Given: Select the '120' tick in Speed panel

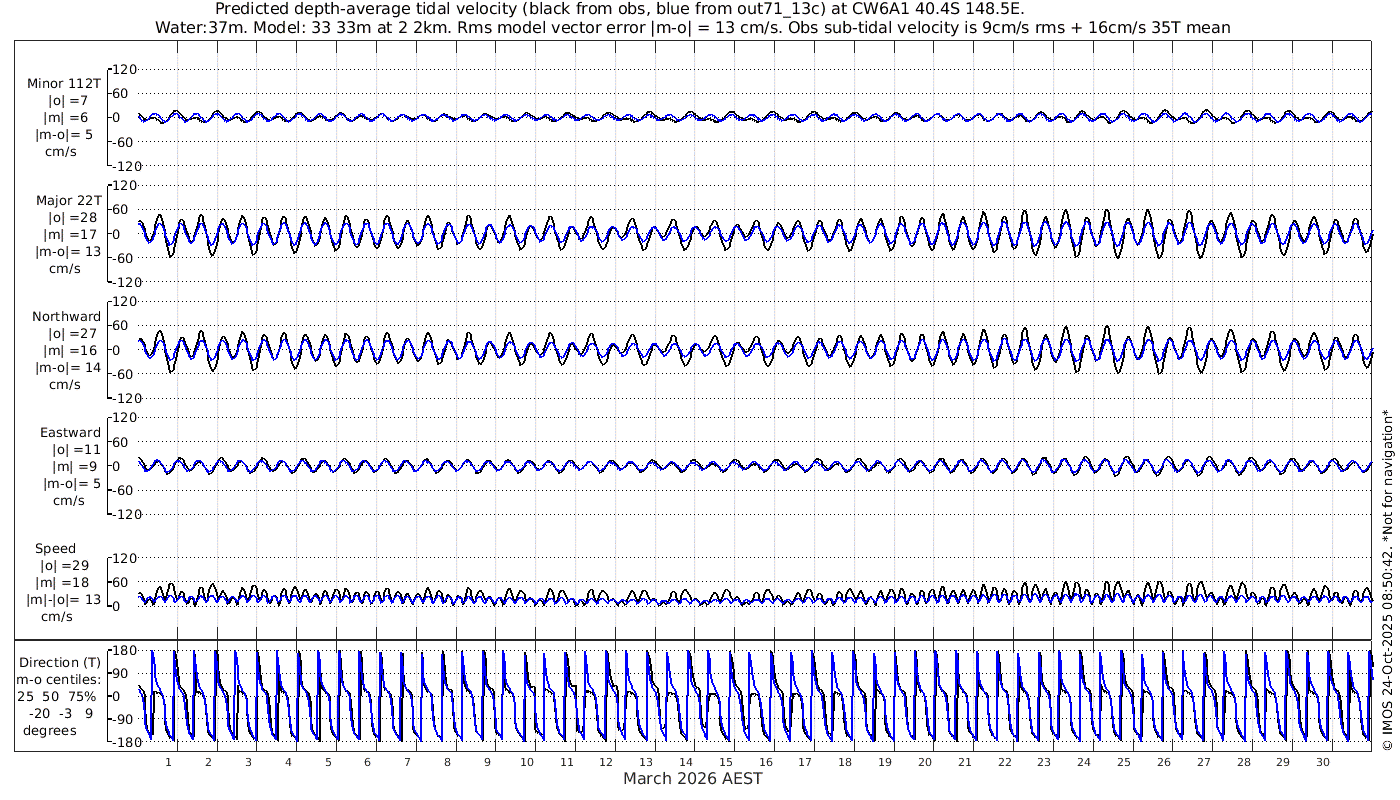Looking at the screenshot, I should [123, 558].
